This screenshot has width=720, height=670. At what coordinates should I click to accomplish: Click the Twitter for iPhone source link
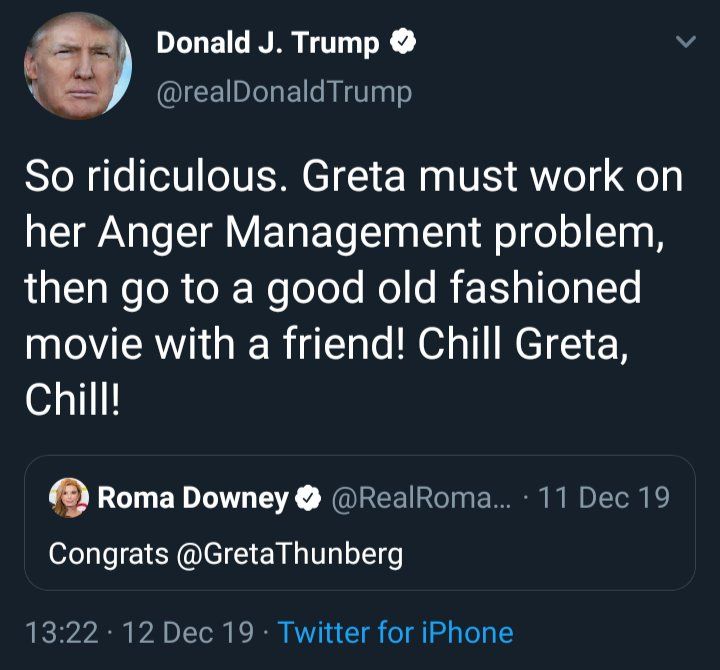(395, 632)
